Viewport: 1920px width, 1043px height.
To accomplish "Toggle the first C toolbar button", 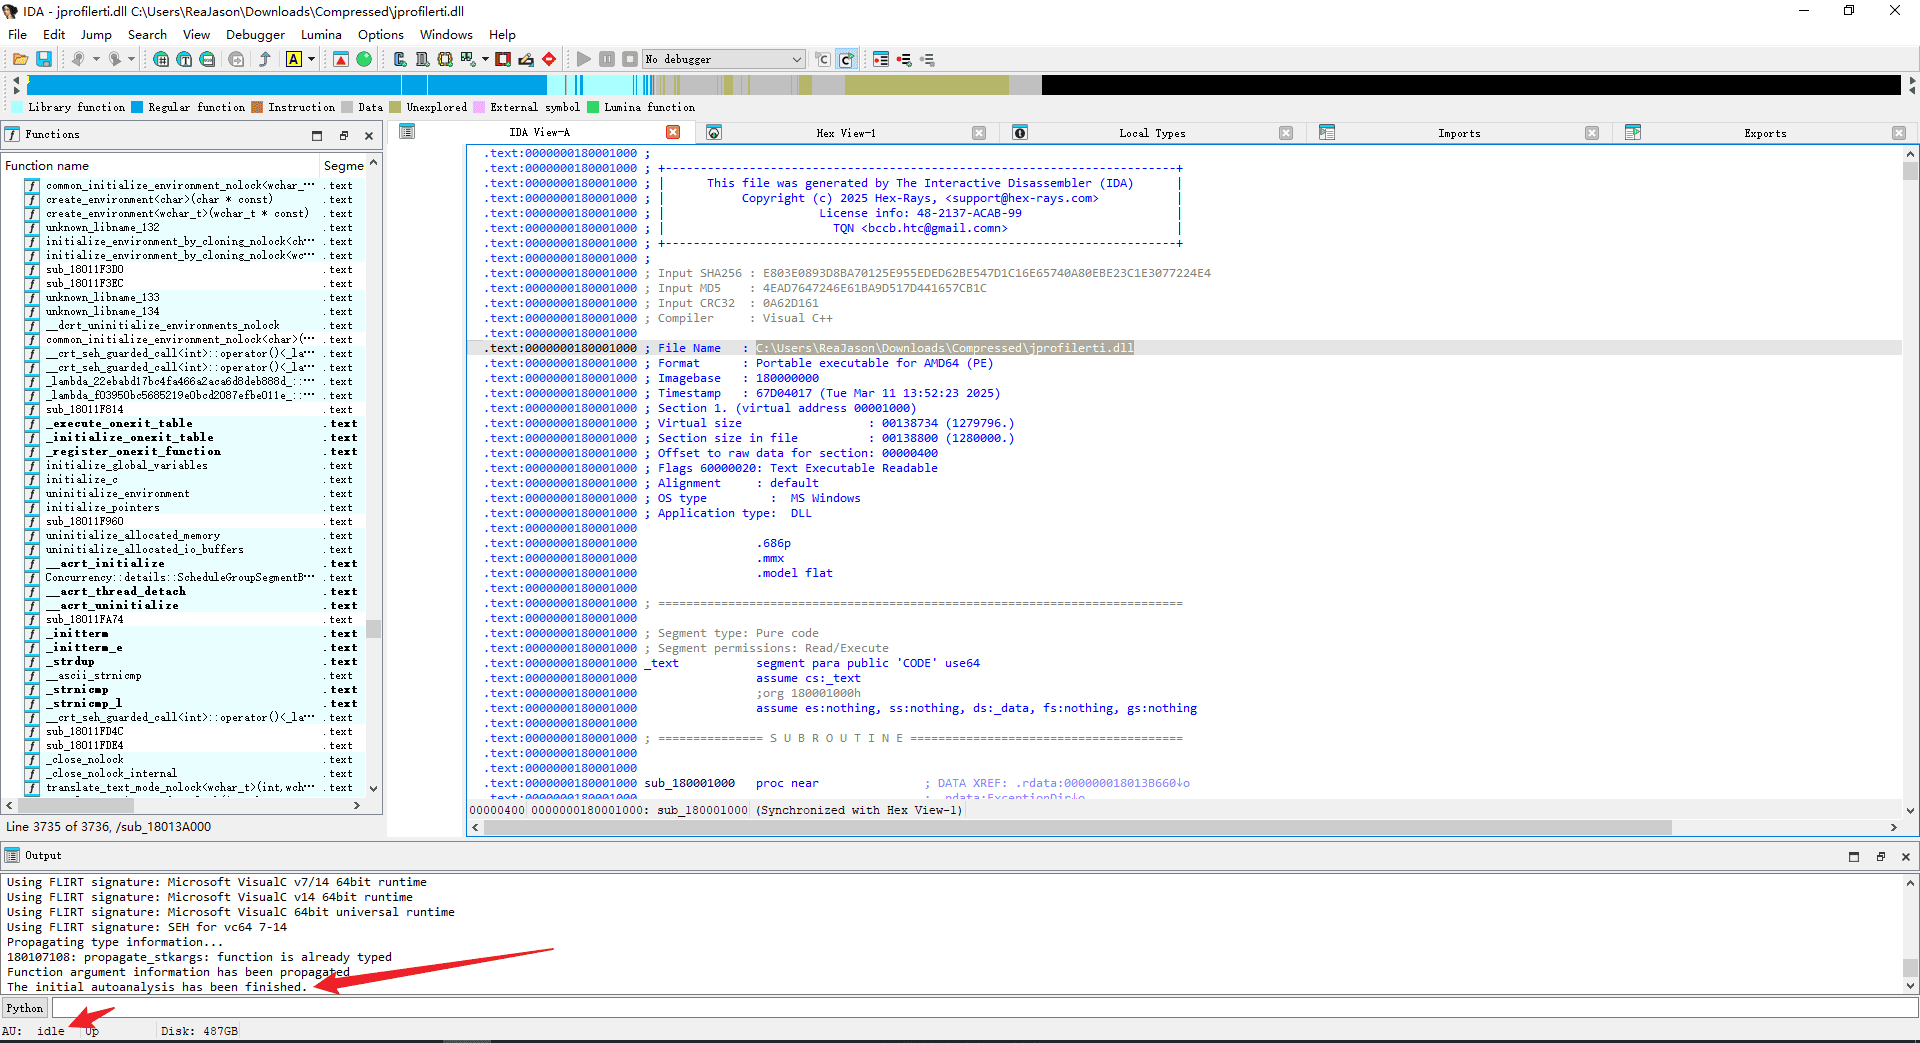I will click(822, 59).
